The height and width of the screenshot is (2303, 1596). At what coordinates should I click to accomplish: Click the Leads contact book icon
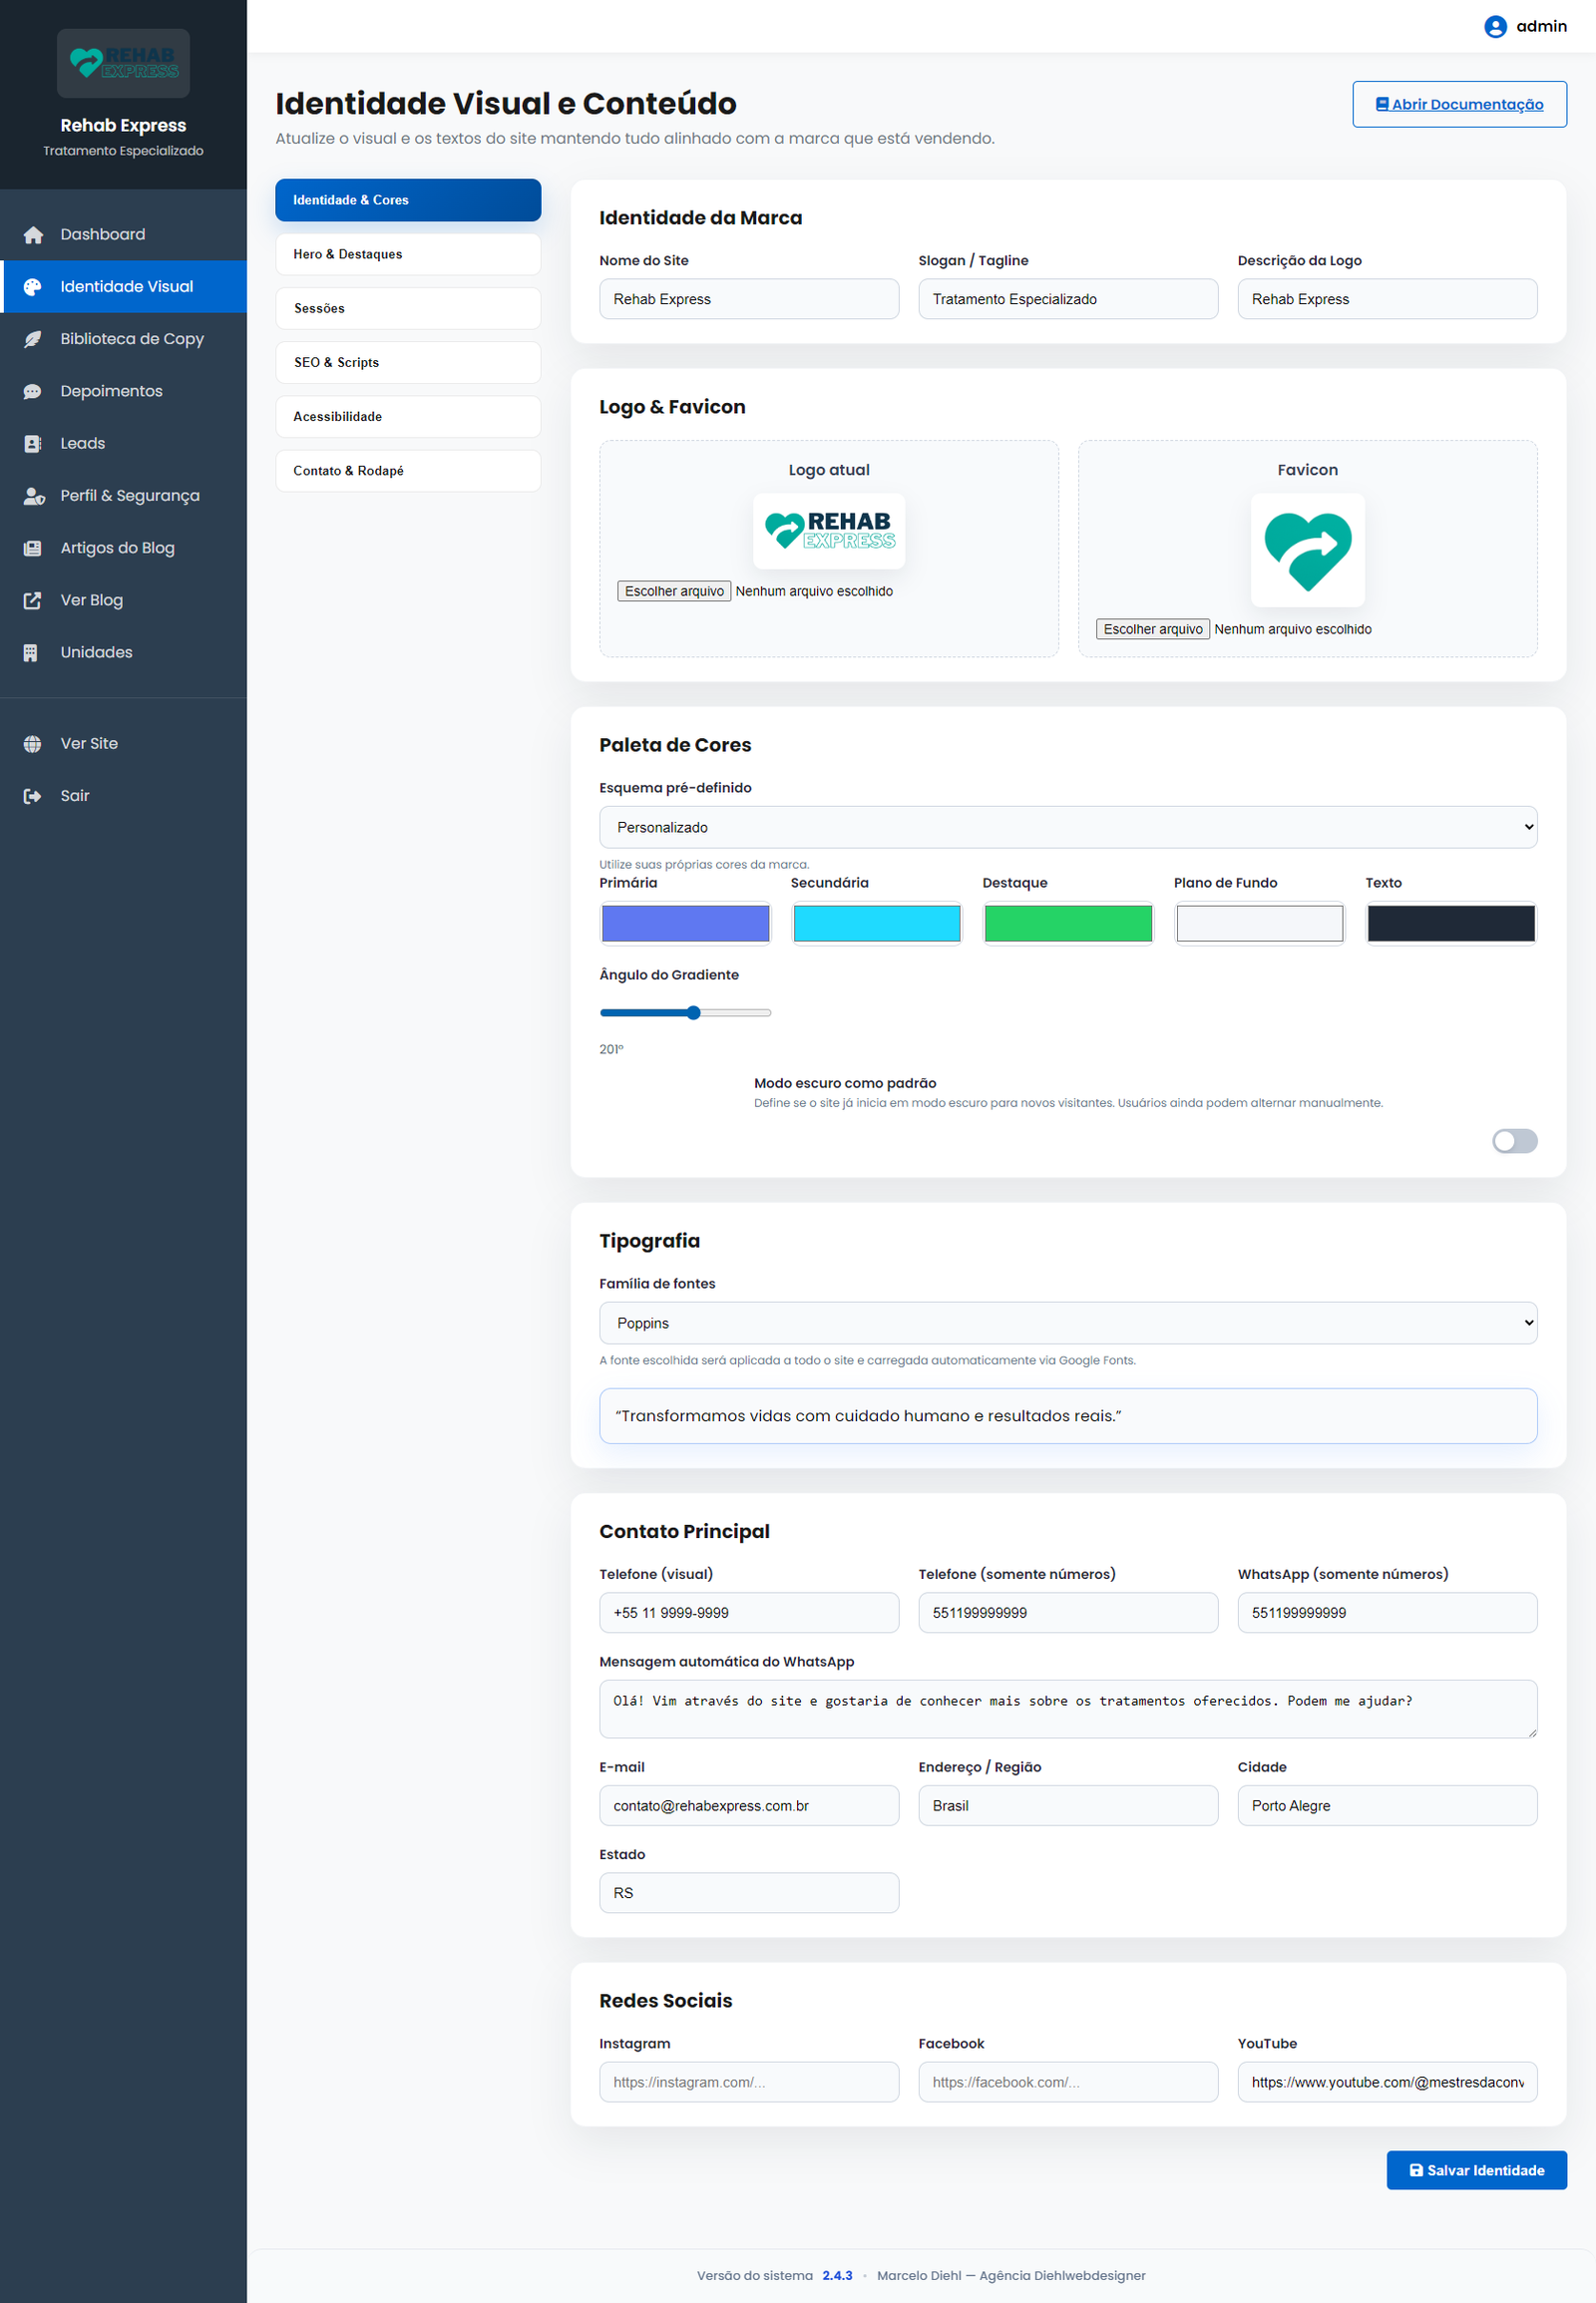click(x=33, y=444)
